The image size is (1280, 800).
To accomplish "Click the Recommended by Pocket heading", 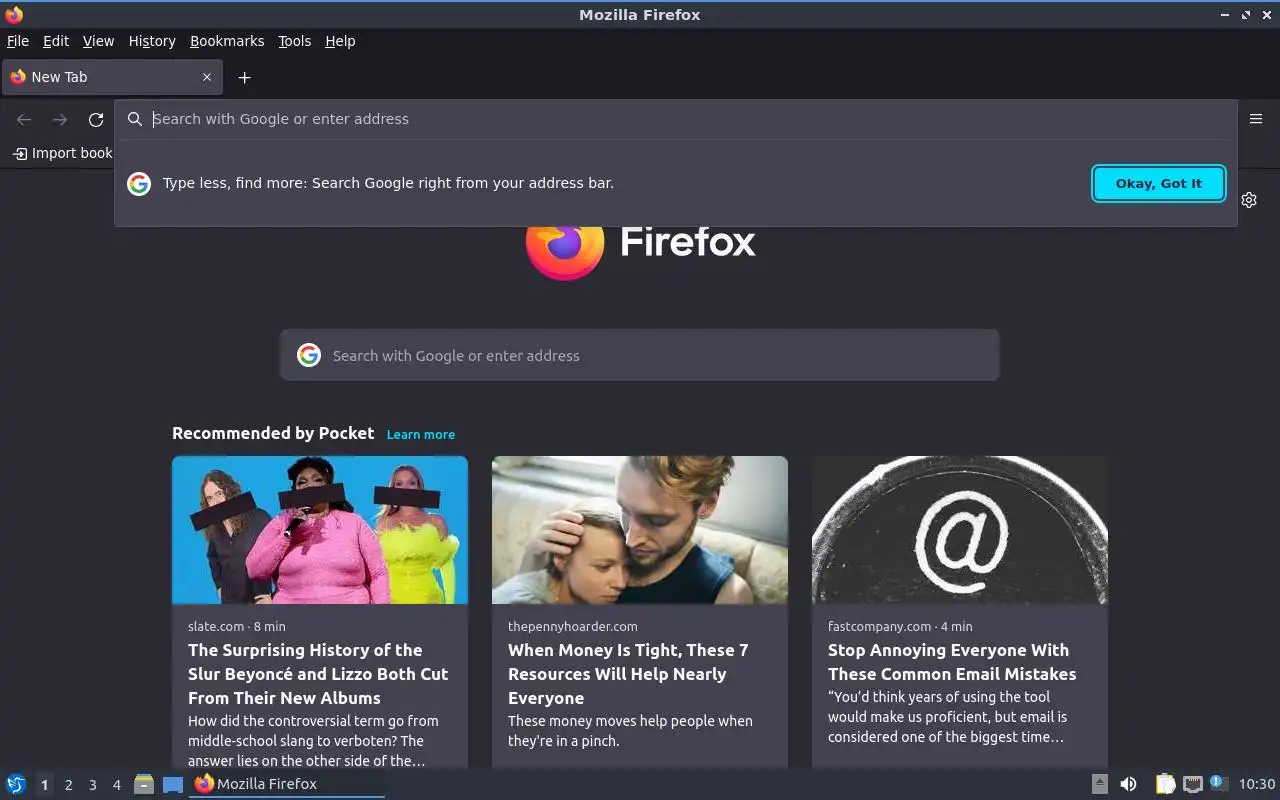I will [x=273, y=433].
